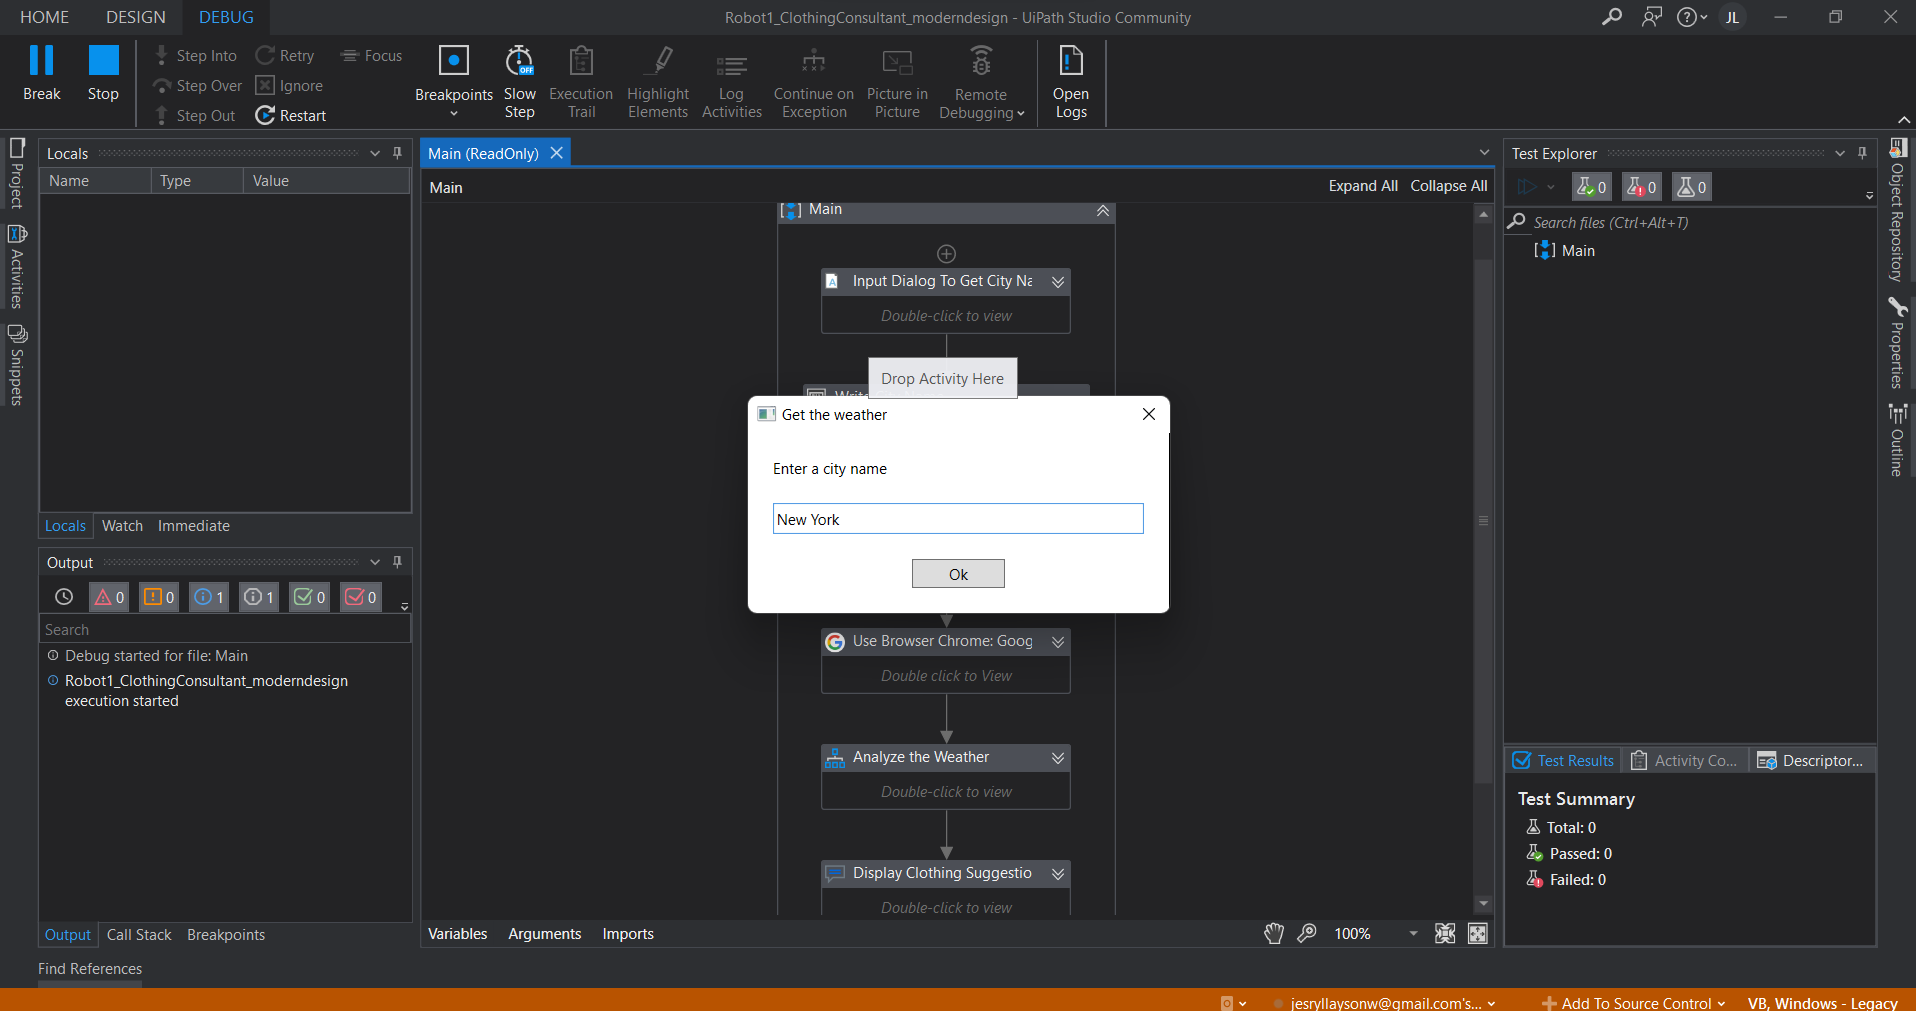Open the Locals panel options dropdown
1916x1011 pixels.
tap(375, 153)
